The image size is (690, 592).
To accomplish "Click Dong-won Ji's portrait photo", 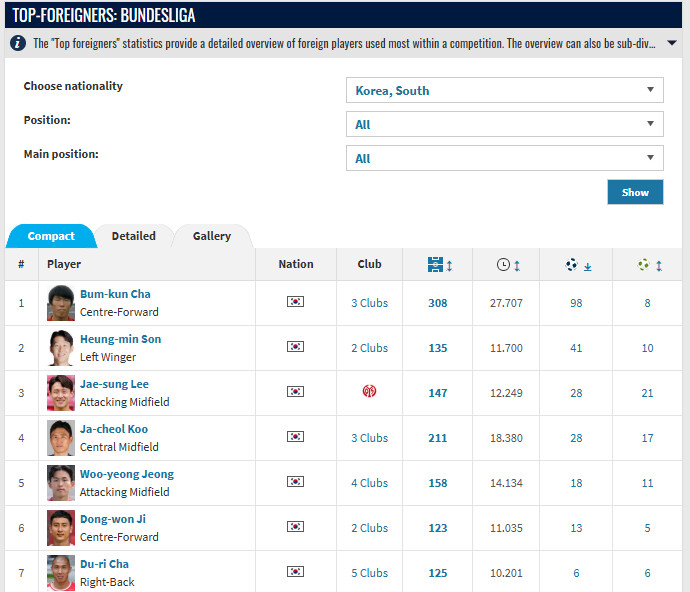I will tap(61, 528).
